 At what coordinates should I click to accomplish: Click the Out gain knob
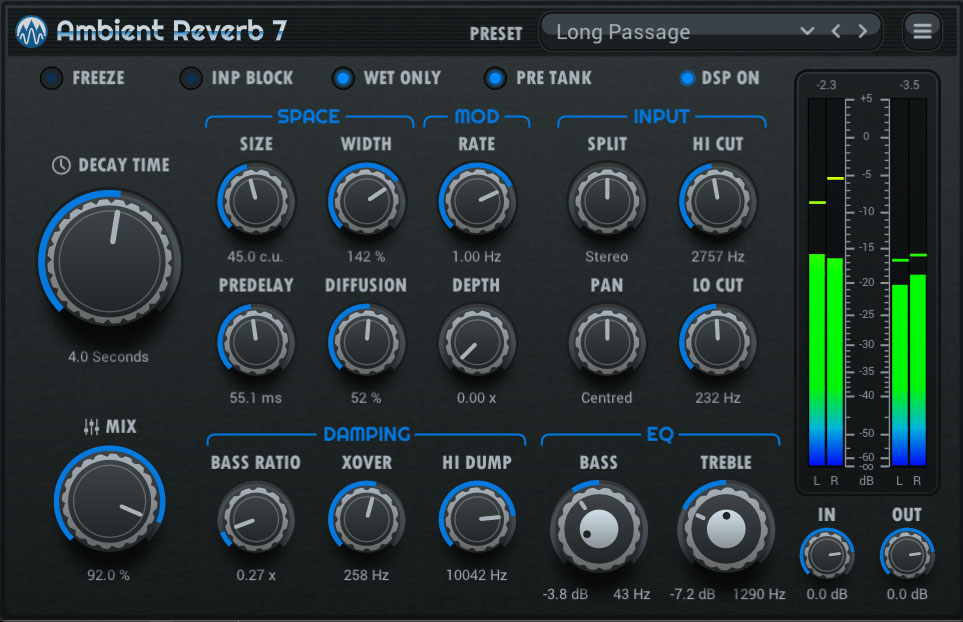(907, 555)
